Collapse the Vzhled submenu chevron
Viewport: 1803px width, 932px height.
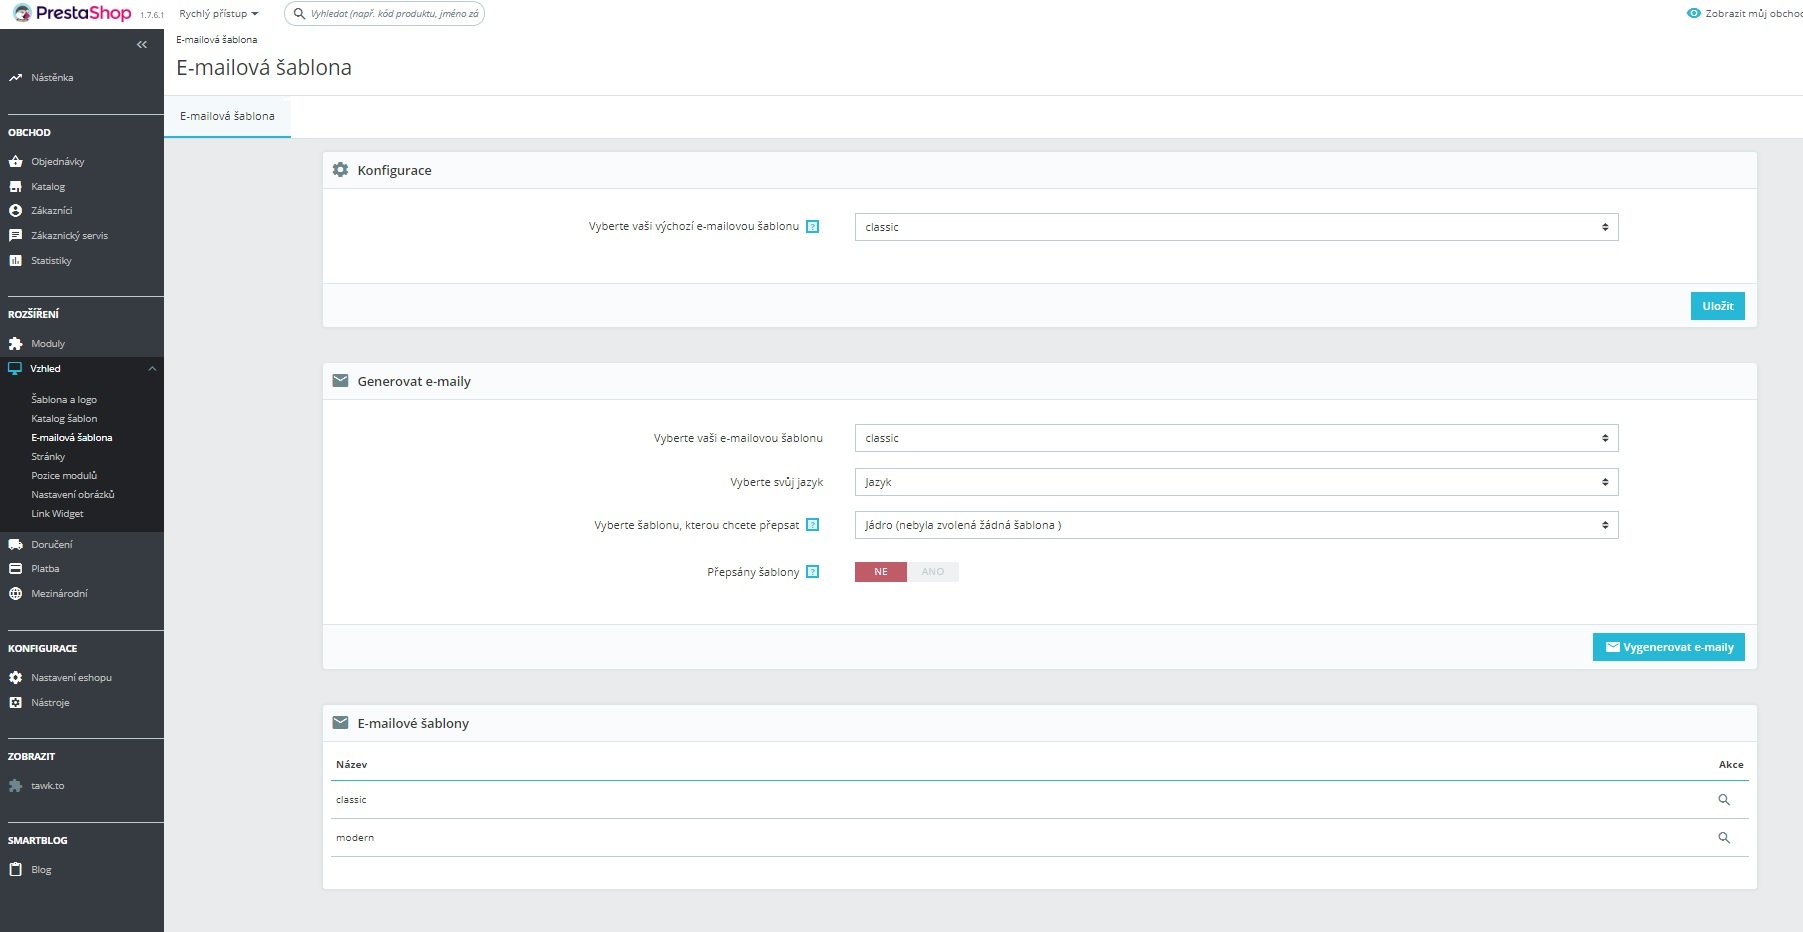click(x=152, y=369)
